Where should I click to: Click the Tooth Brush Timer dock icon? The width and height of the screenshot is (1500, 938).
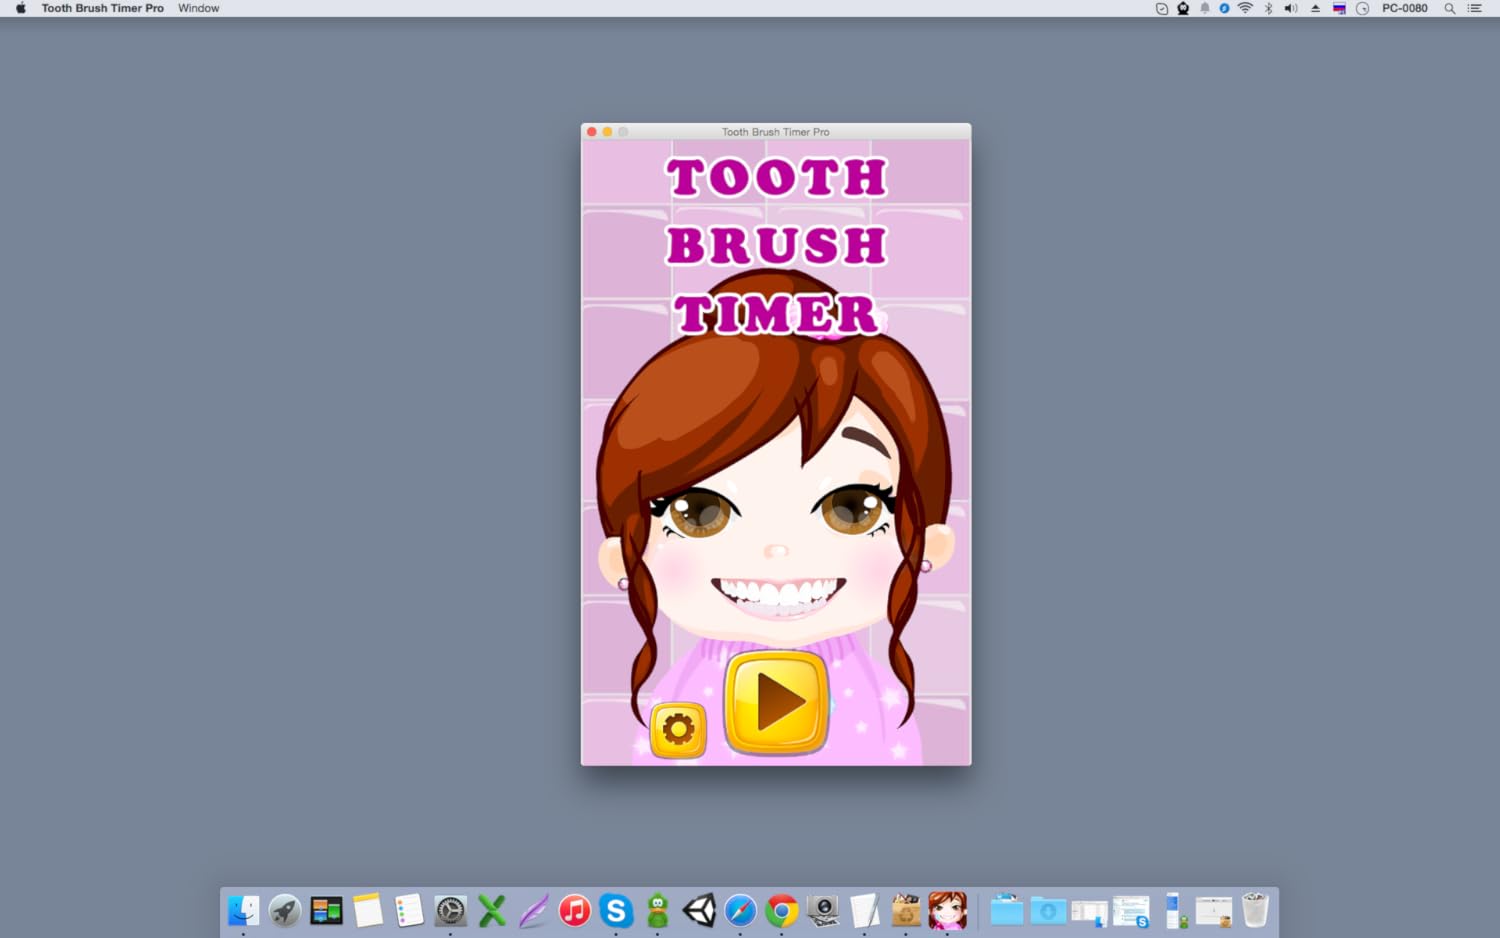click(947, 911)
